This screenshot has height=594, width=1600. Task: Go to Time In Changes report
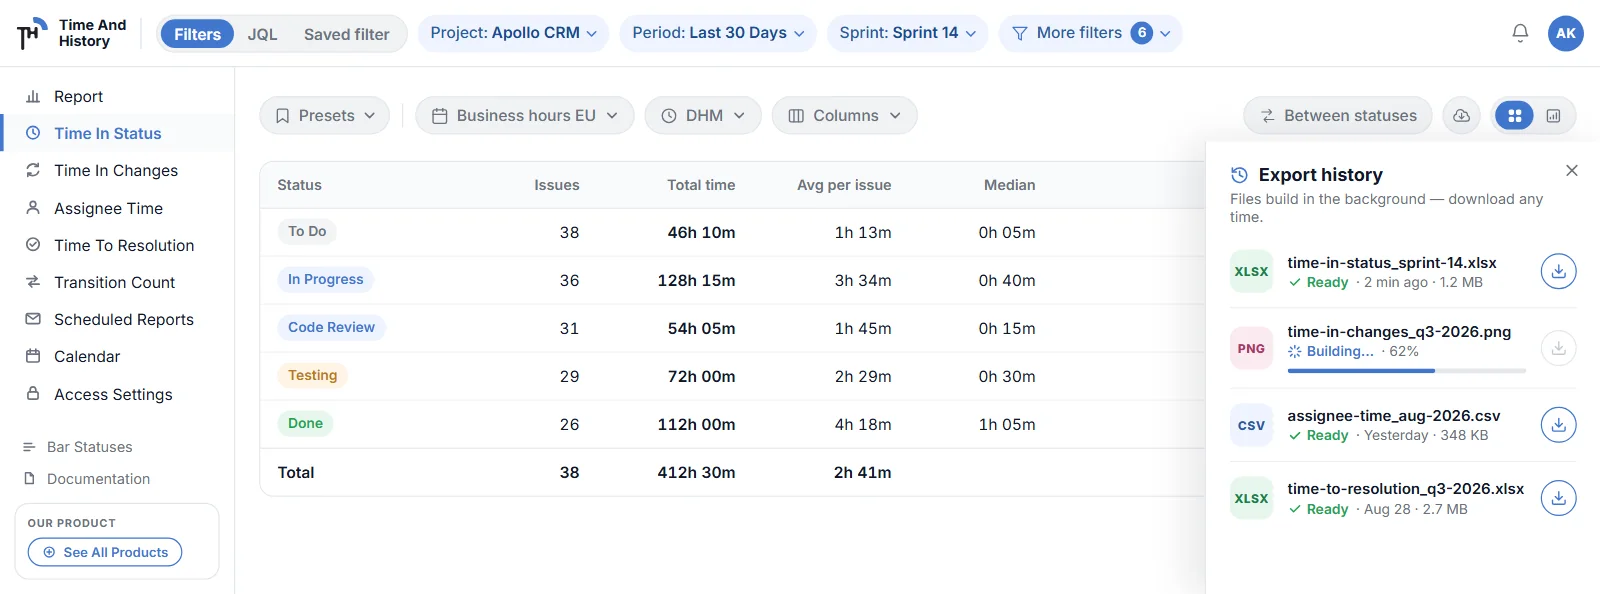(x=117, y=170)
